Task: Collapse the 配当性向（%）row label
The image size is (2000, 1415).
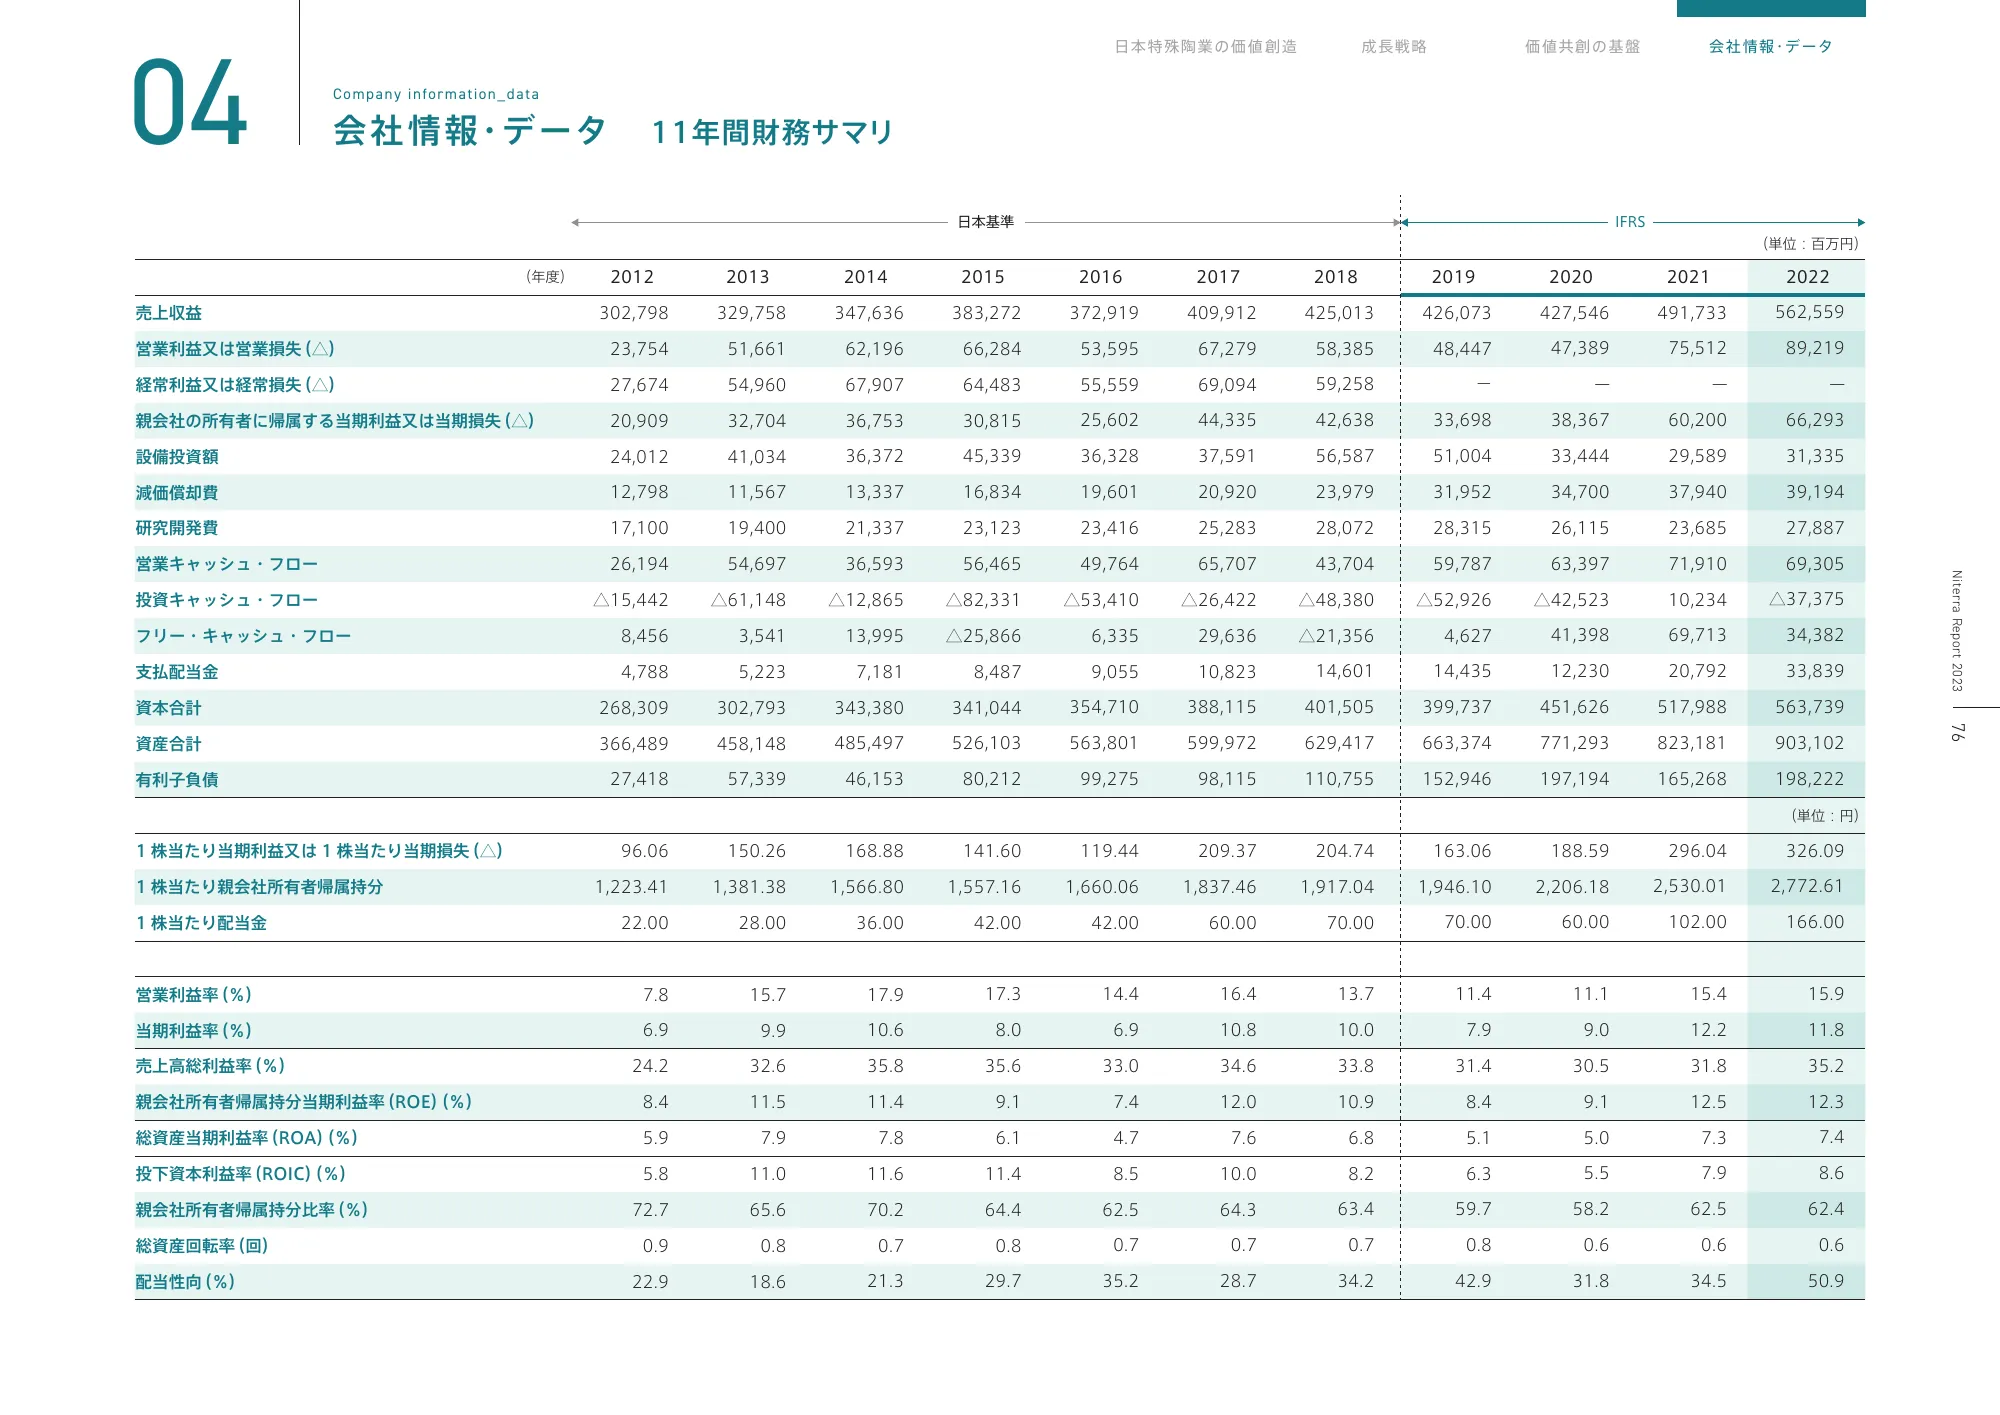Action: tap(183, 1281)
